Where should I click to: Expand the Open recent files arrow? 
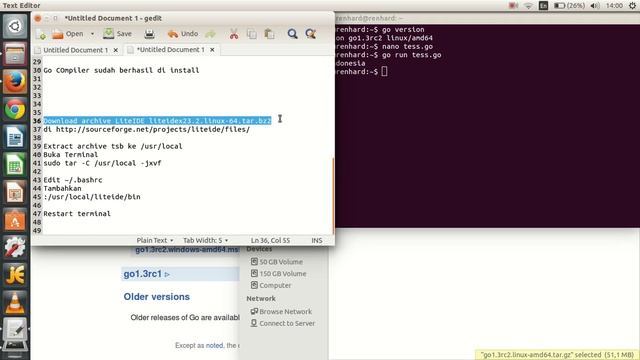click(x=92, y=34)
